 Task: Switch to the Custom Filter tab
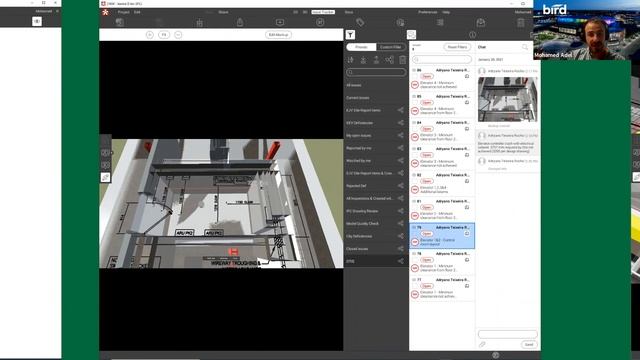click(x=391, y=47)
